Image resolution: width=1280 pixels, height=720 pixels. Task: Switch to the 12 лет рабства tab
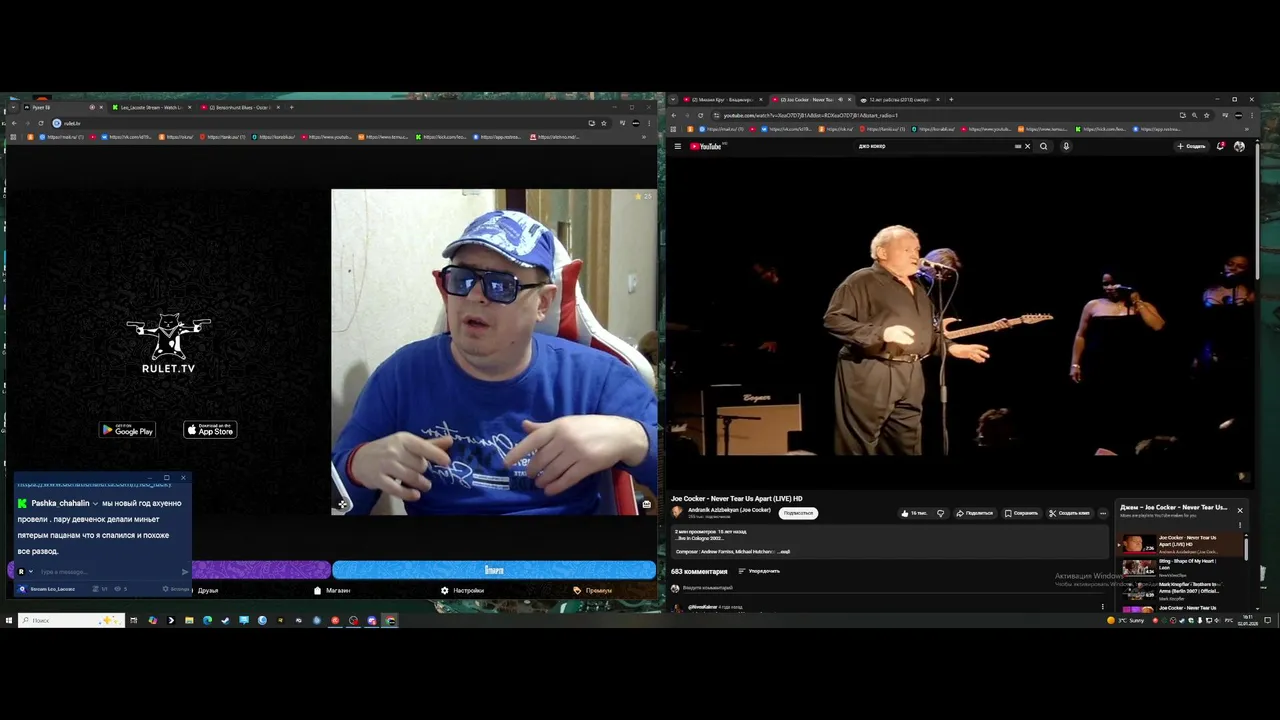(898, 100)
